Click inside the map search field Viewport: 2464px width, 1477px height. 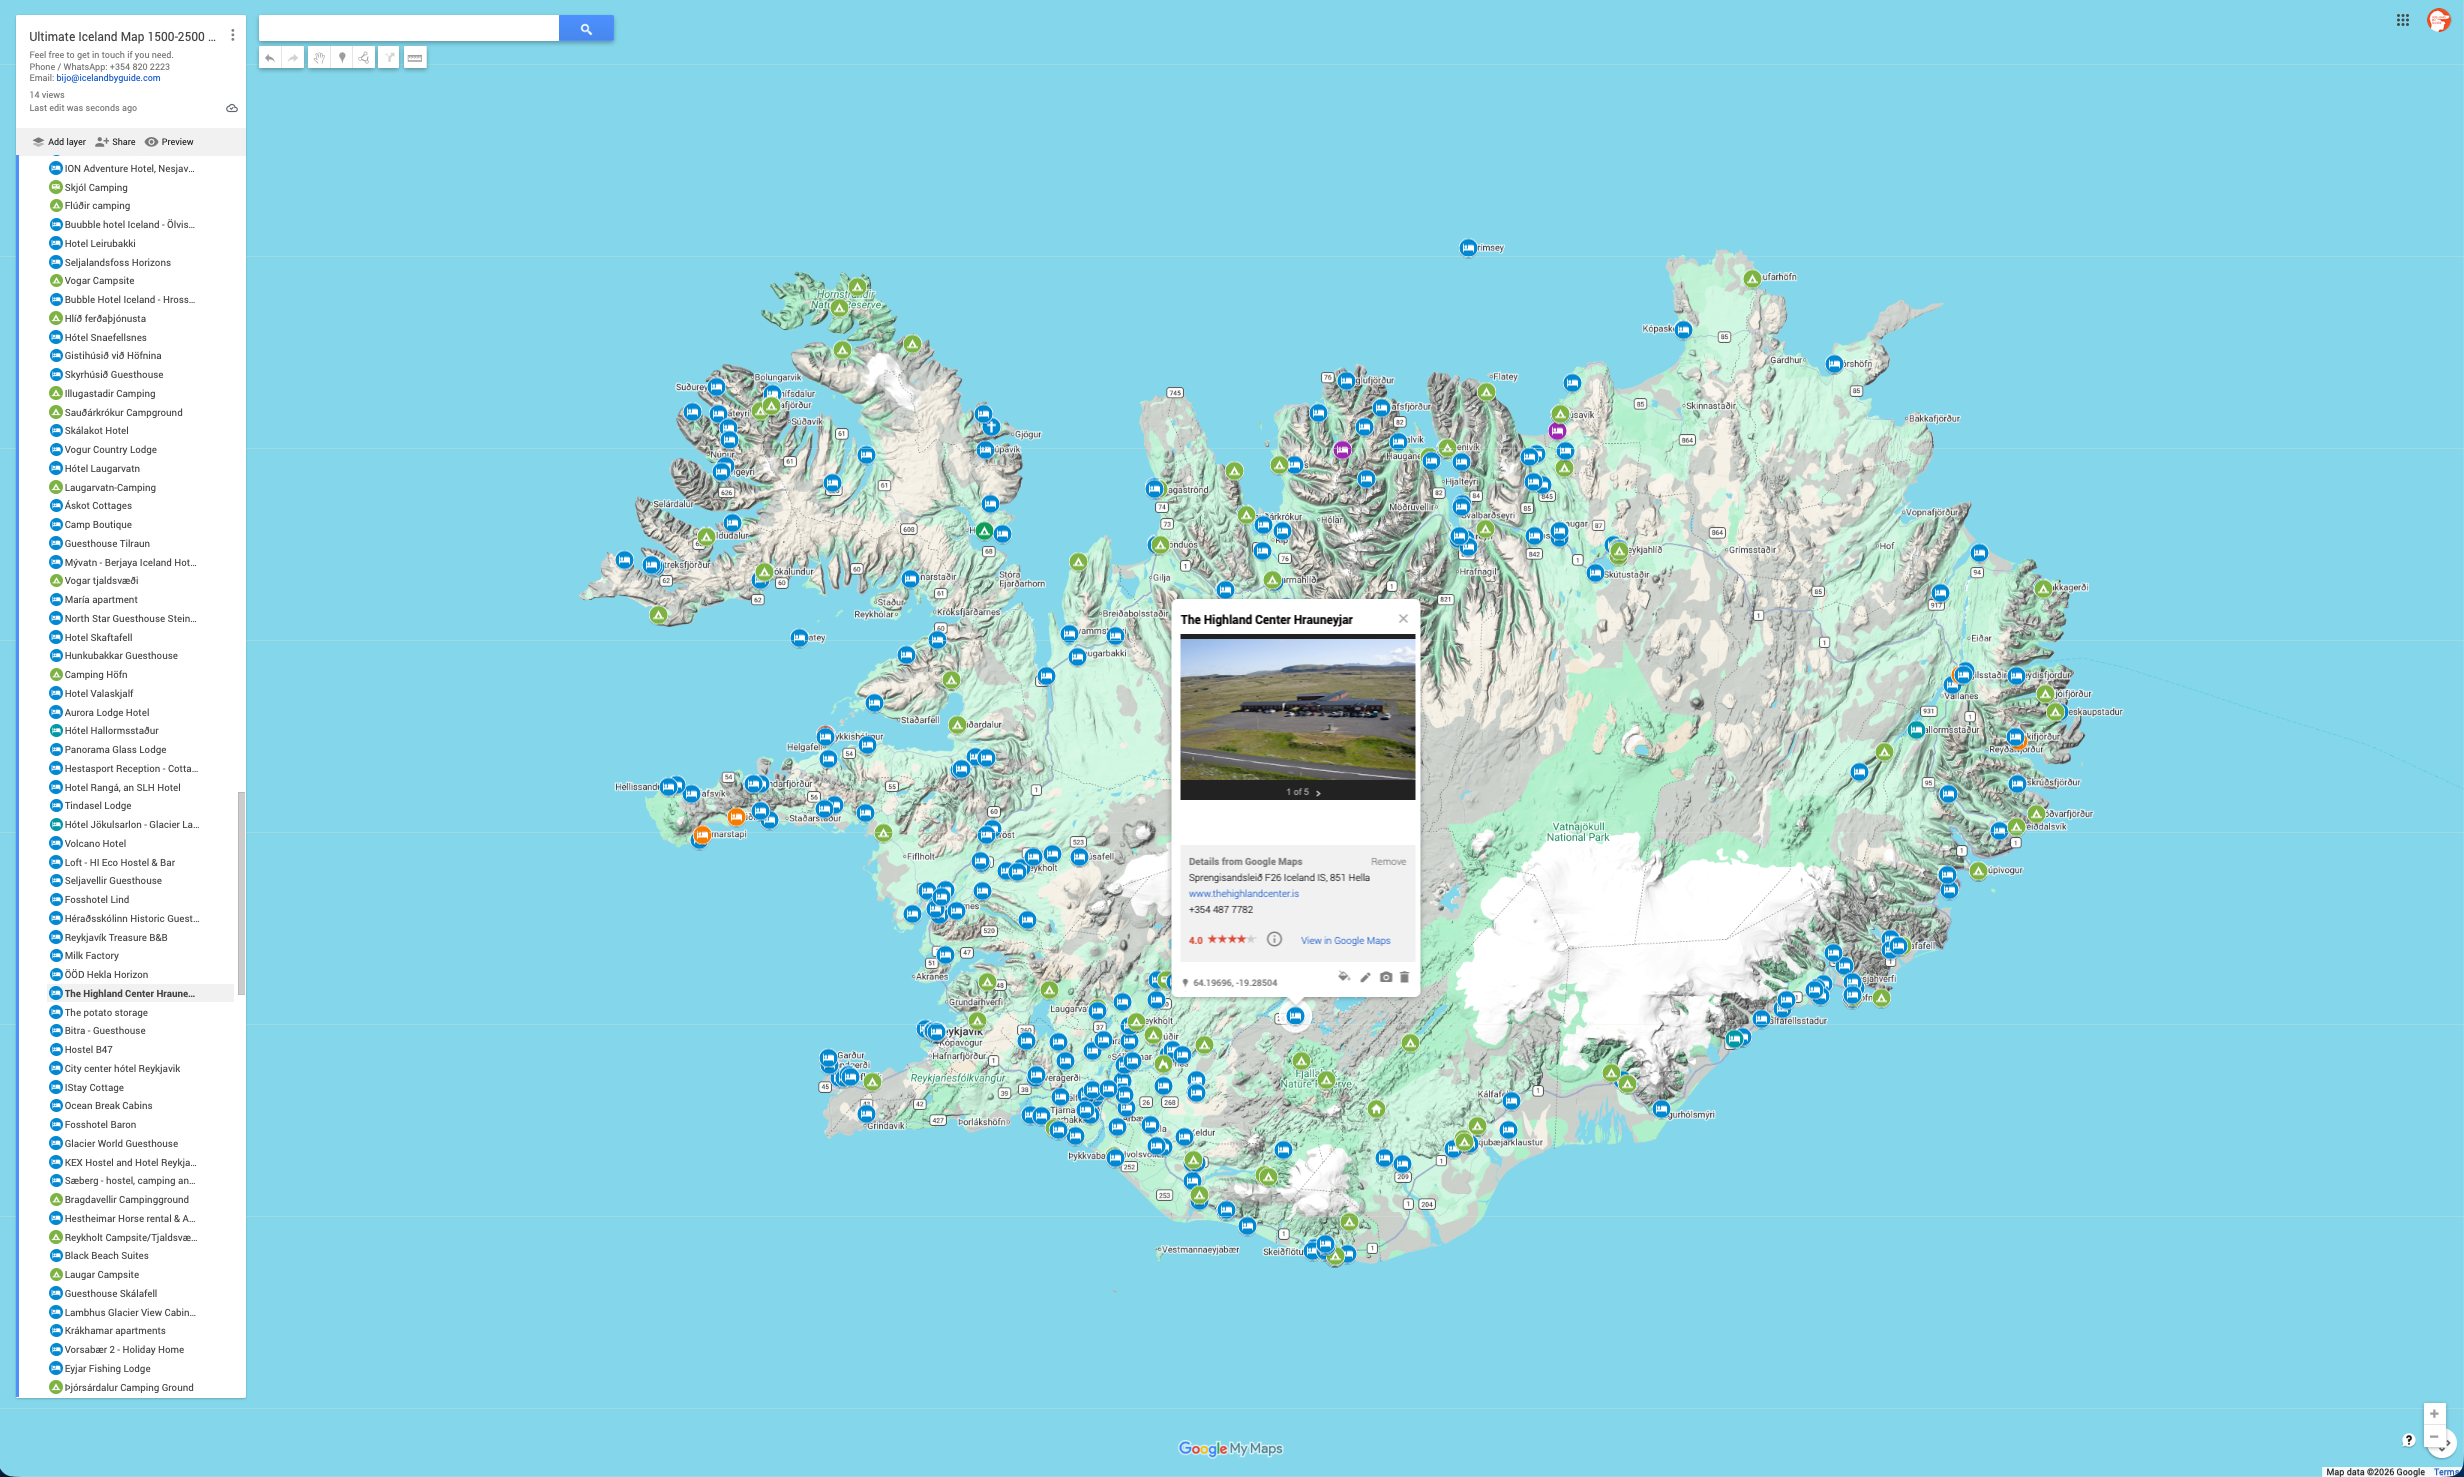pyautogui.click(x=408, y=29)
